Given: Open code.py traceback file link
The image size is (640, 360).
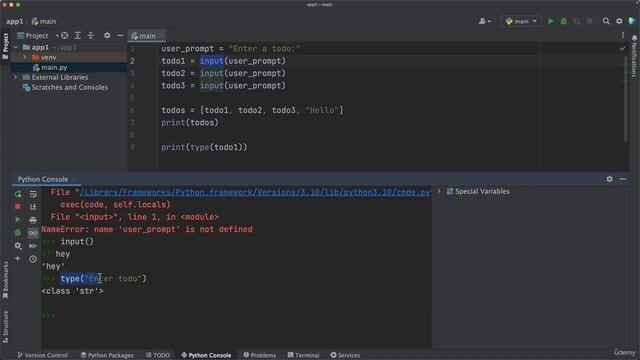Looking at the screenshot, I should click(255, 192).
